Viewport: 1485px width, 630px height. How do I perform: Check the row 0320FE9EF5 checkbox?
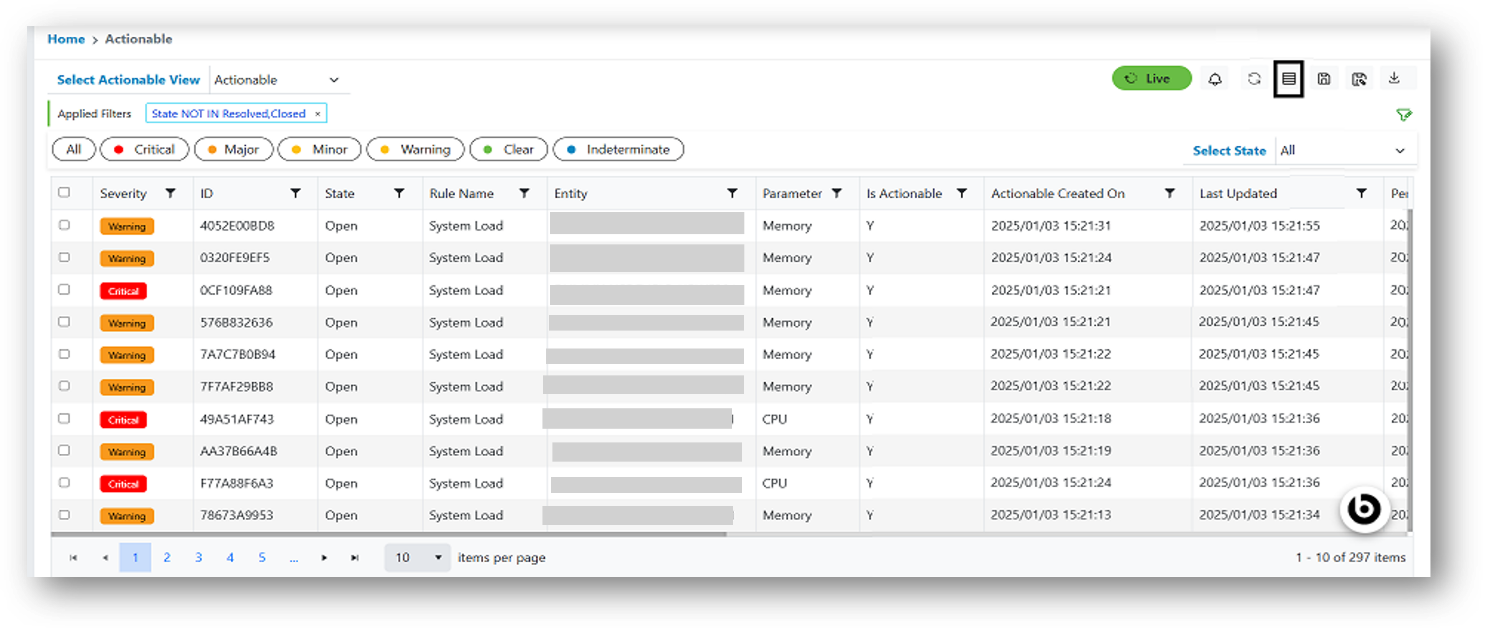point(64,257)
